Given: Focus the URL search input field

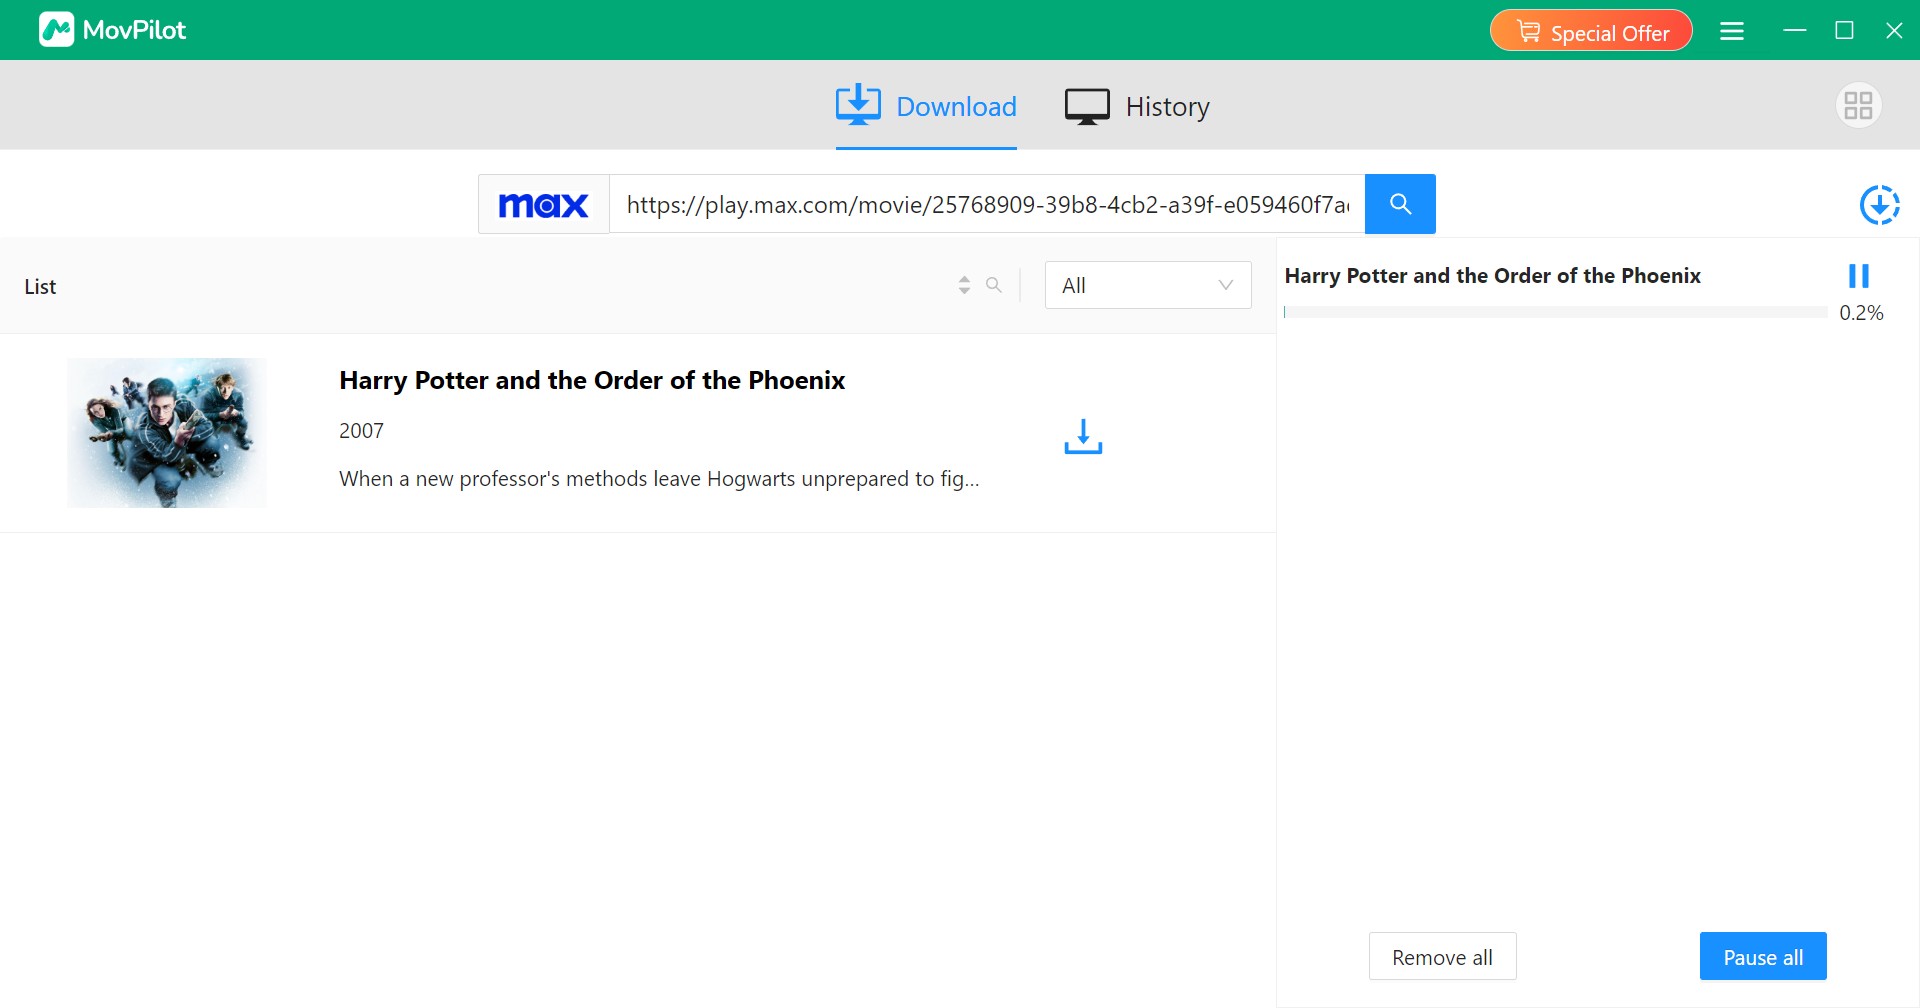Looking at the screenshot, I should [987, 205].
